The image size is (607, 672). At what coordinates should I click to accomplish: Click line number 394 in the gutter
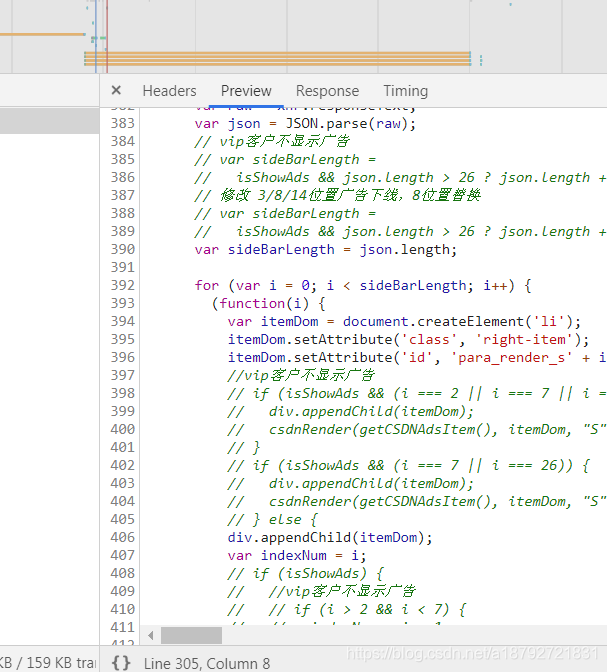click(x=123, y=321)
